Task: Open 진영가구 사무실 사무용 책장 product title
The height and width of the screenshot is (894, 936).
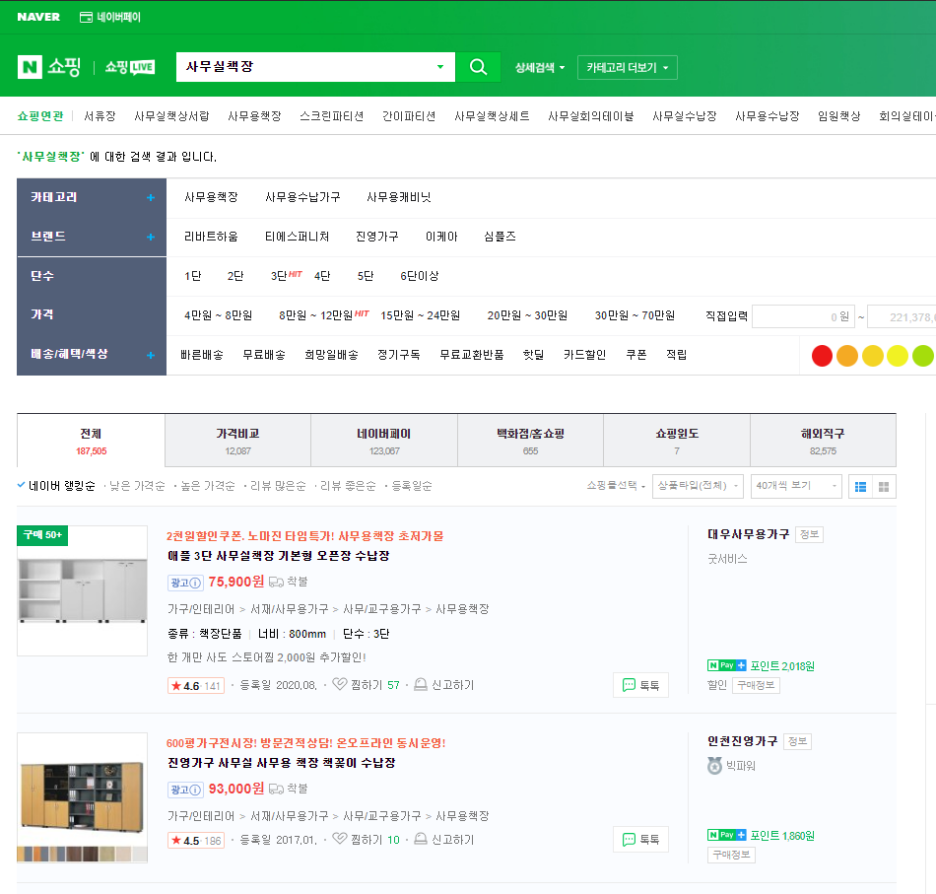Action: coord(281,763)
